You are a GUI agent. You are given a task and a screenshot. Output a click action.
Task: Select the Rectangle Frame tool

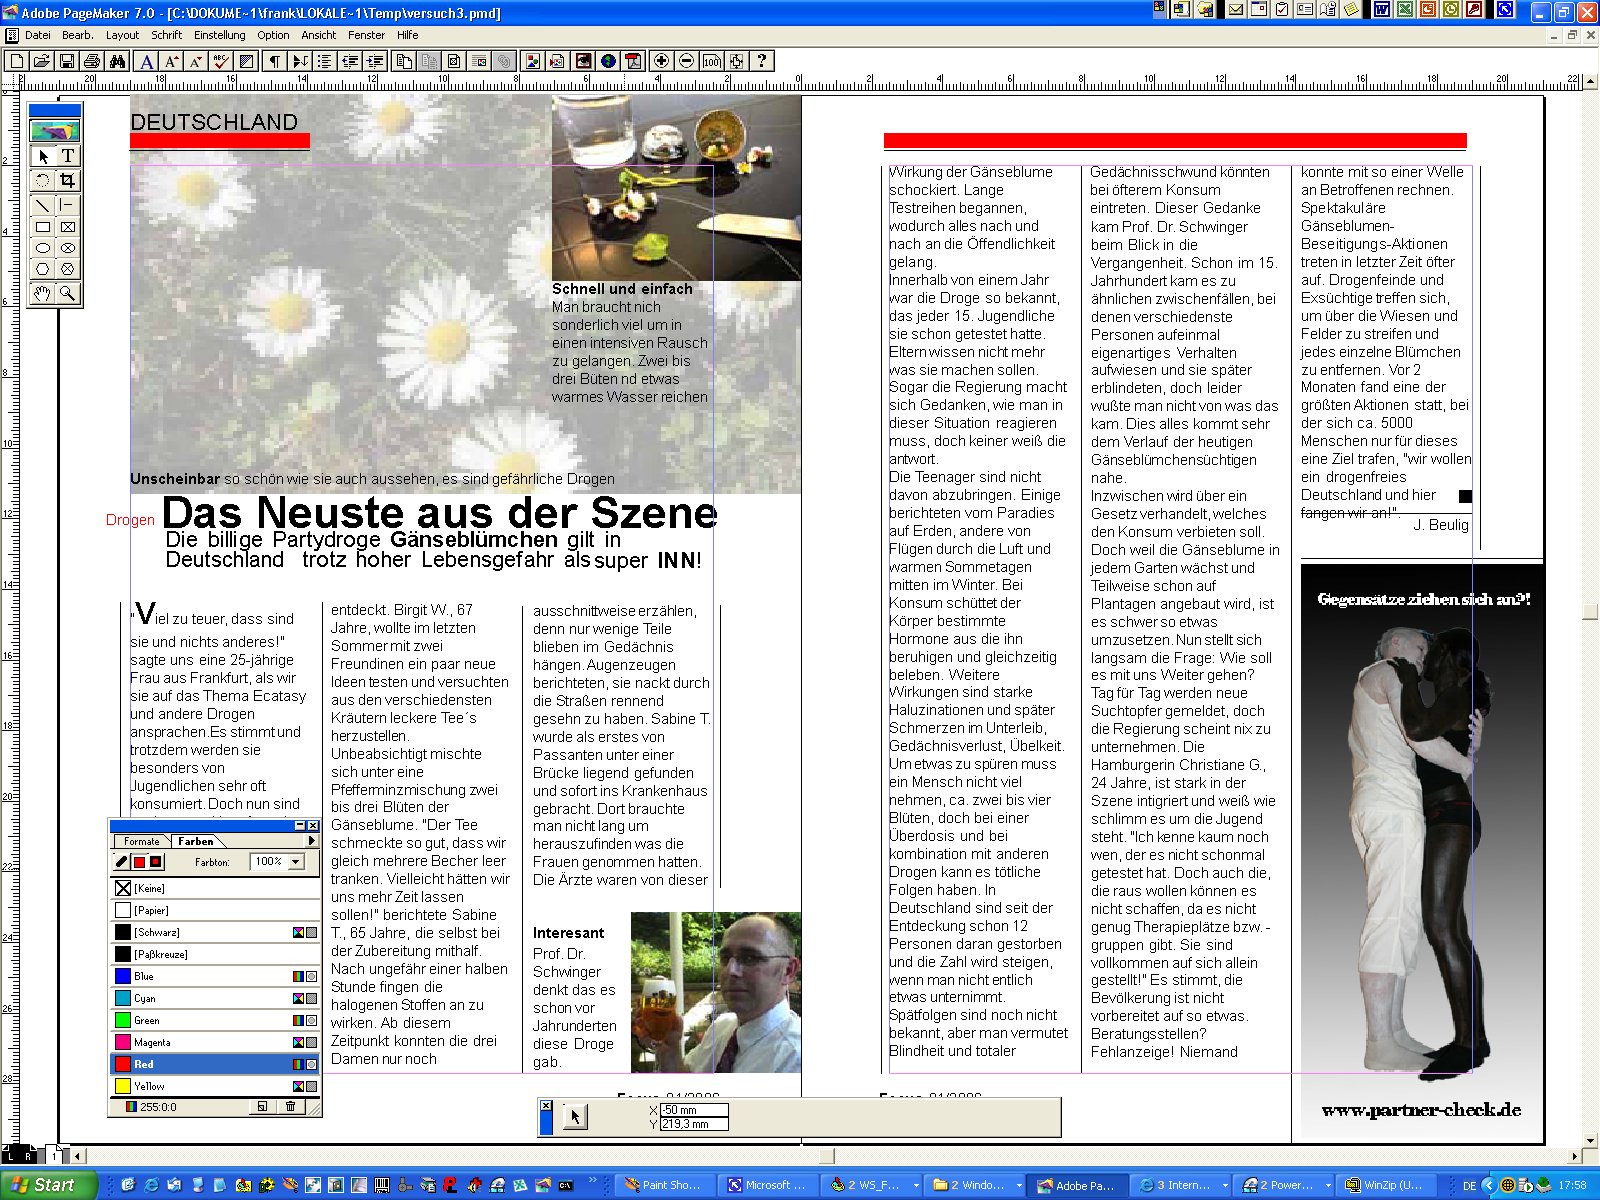(67, 227)
